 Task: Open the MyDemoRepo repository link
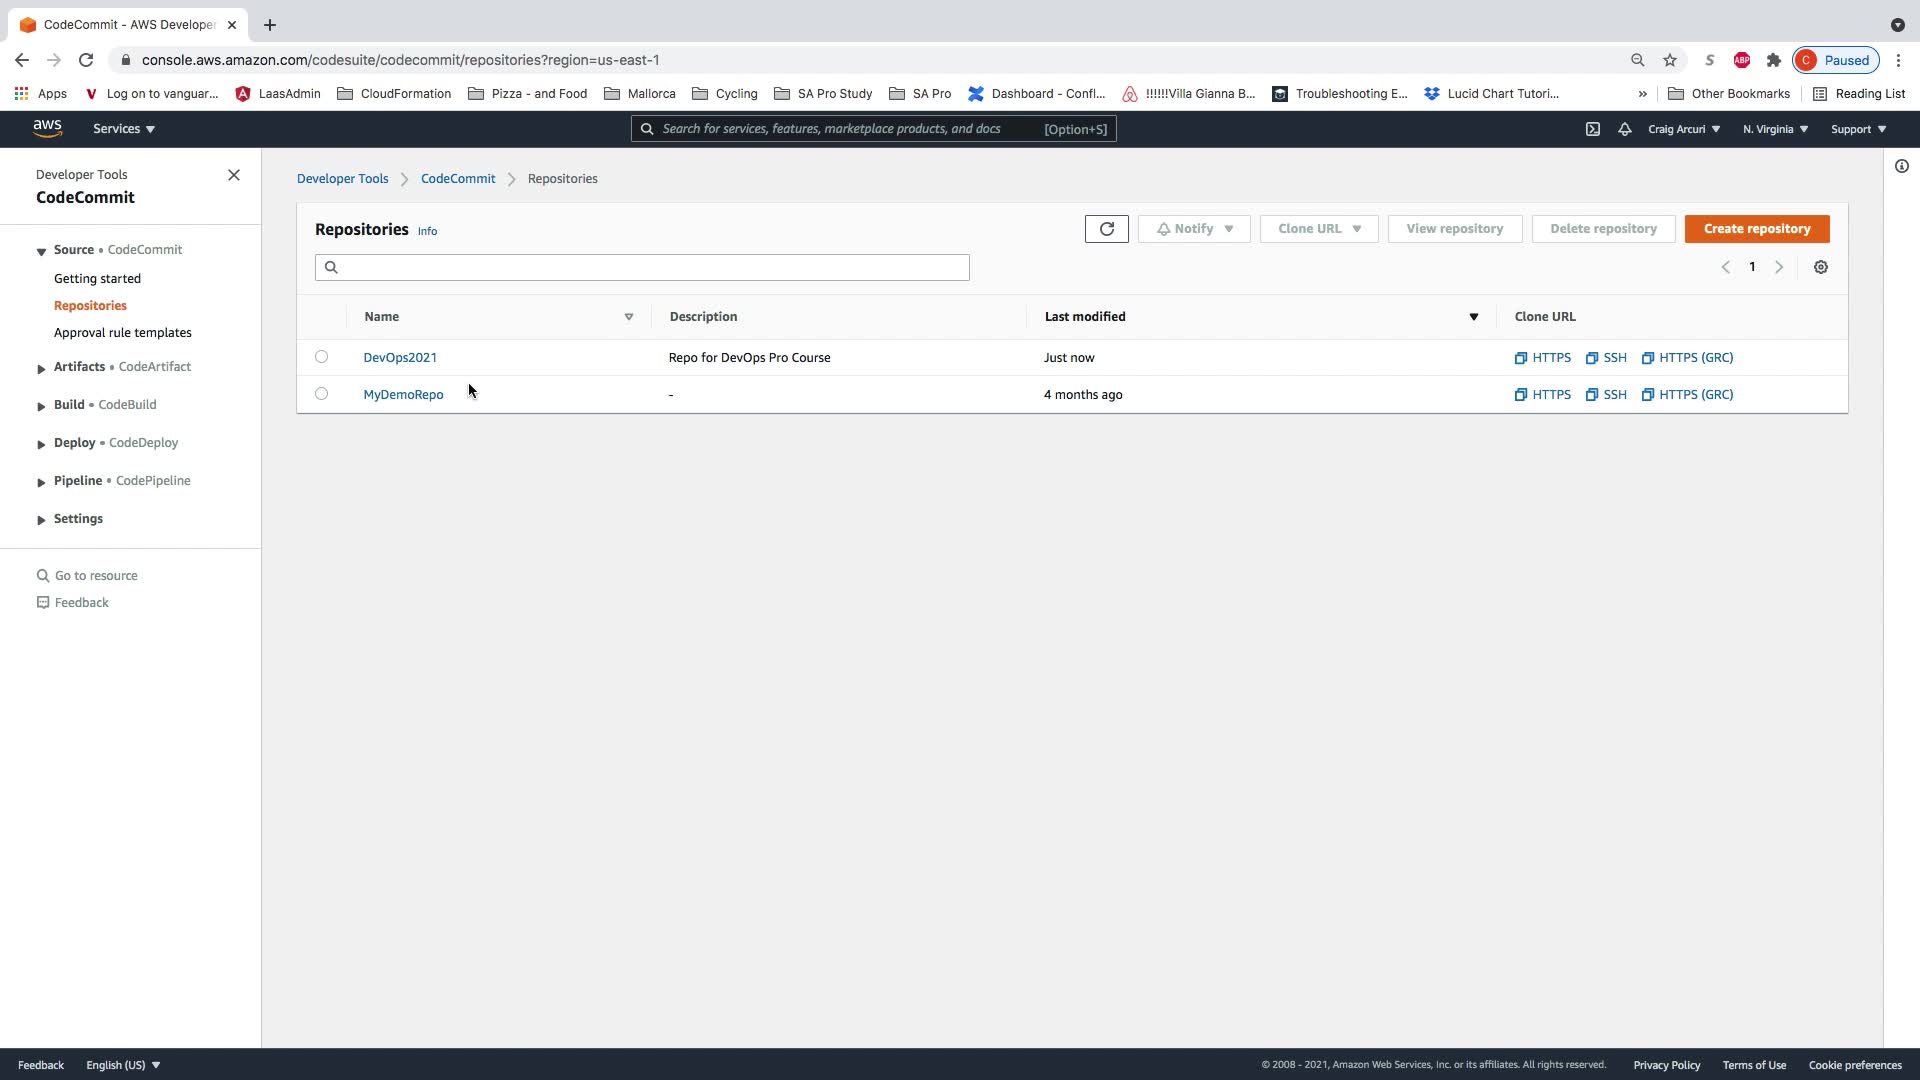(x=403, y=394)
